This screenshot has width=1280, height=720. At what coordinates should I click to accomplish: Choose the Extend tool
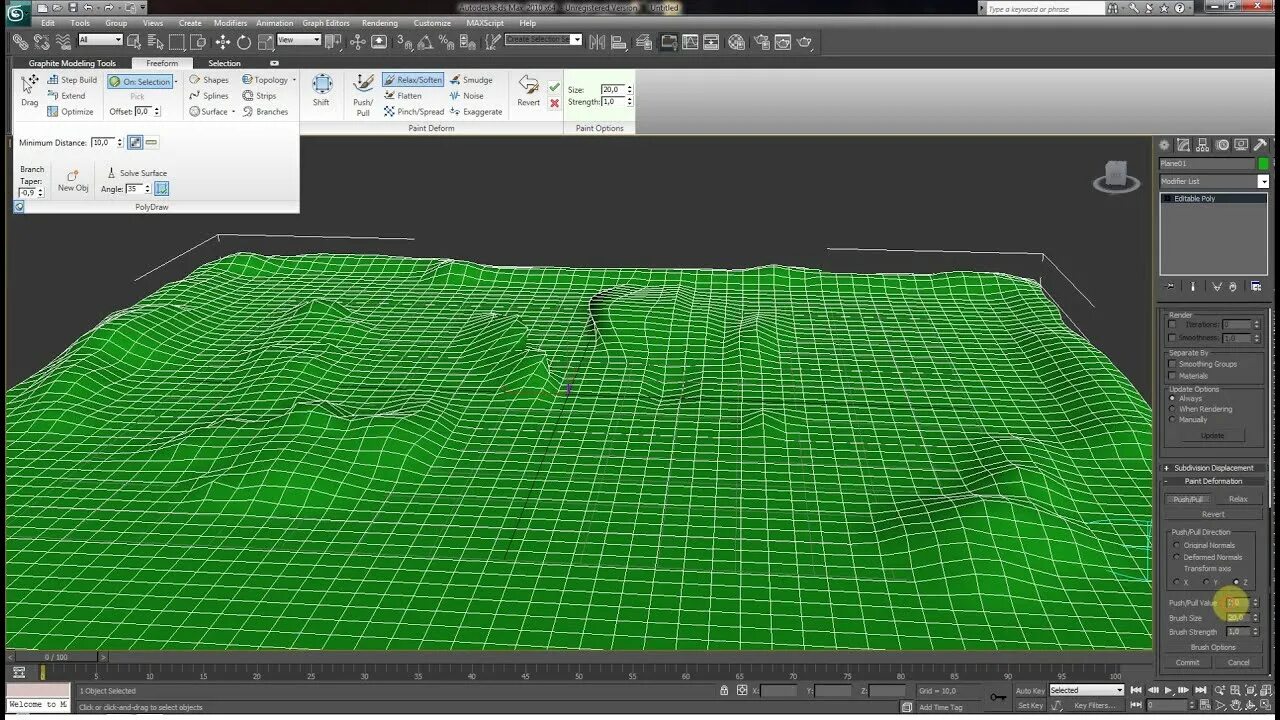(x=66, y=96)
